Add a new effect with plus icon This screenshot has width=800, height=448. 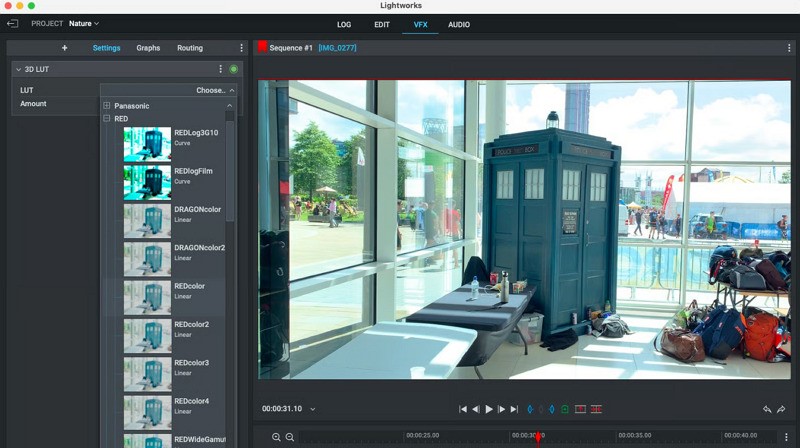click(x=65, y=48)
